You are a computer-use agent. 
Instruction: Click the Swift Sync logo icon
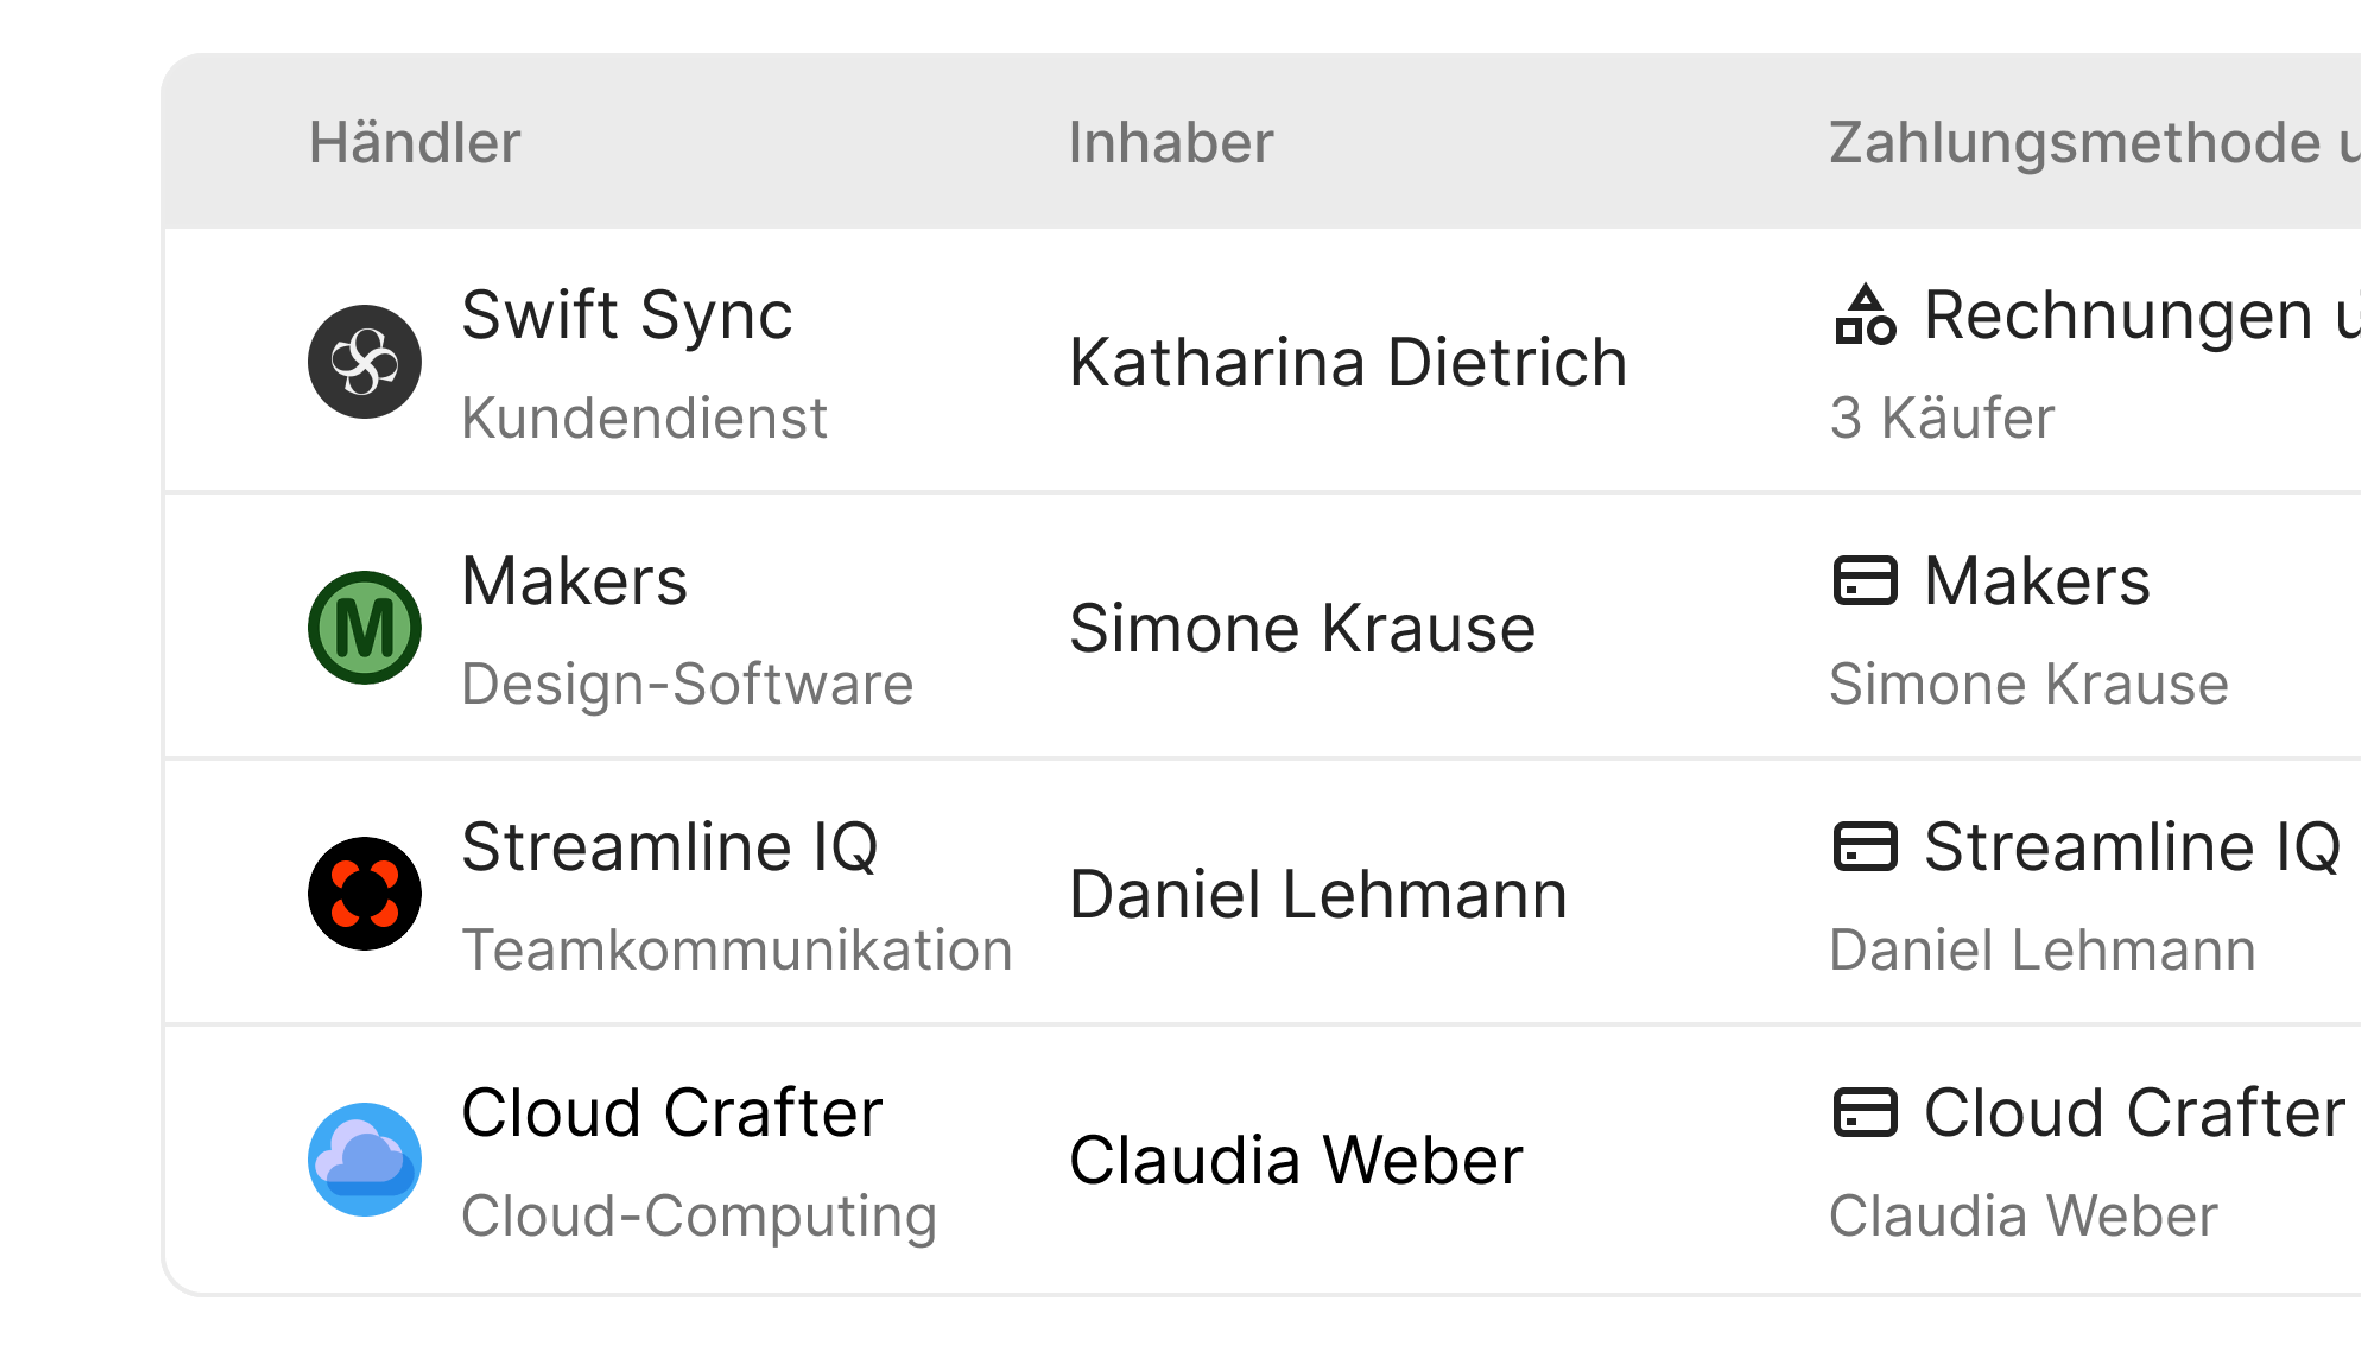click(364, 362)
